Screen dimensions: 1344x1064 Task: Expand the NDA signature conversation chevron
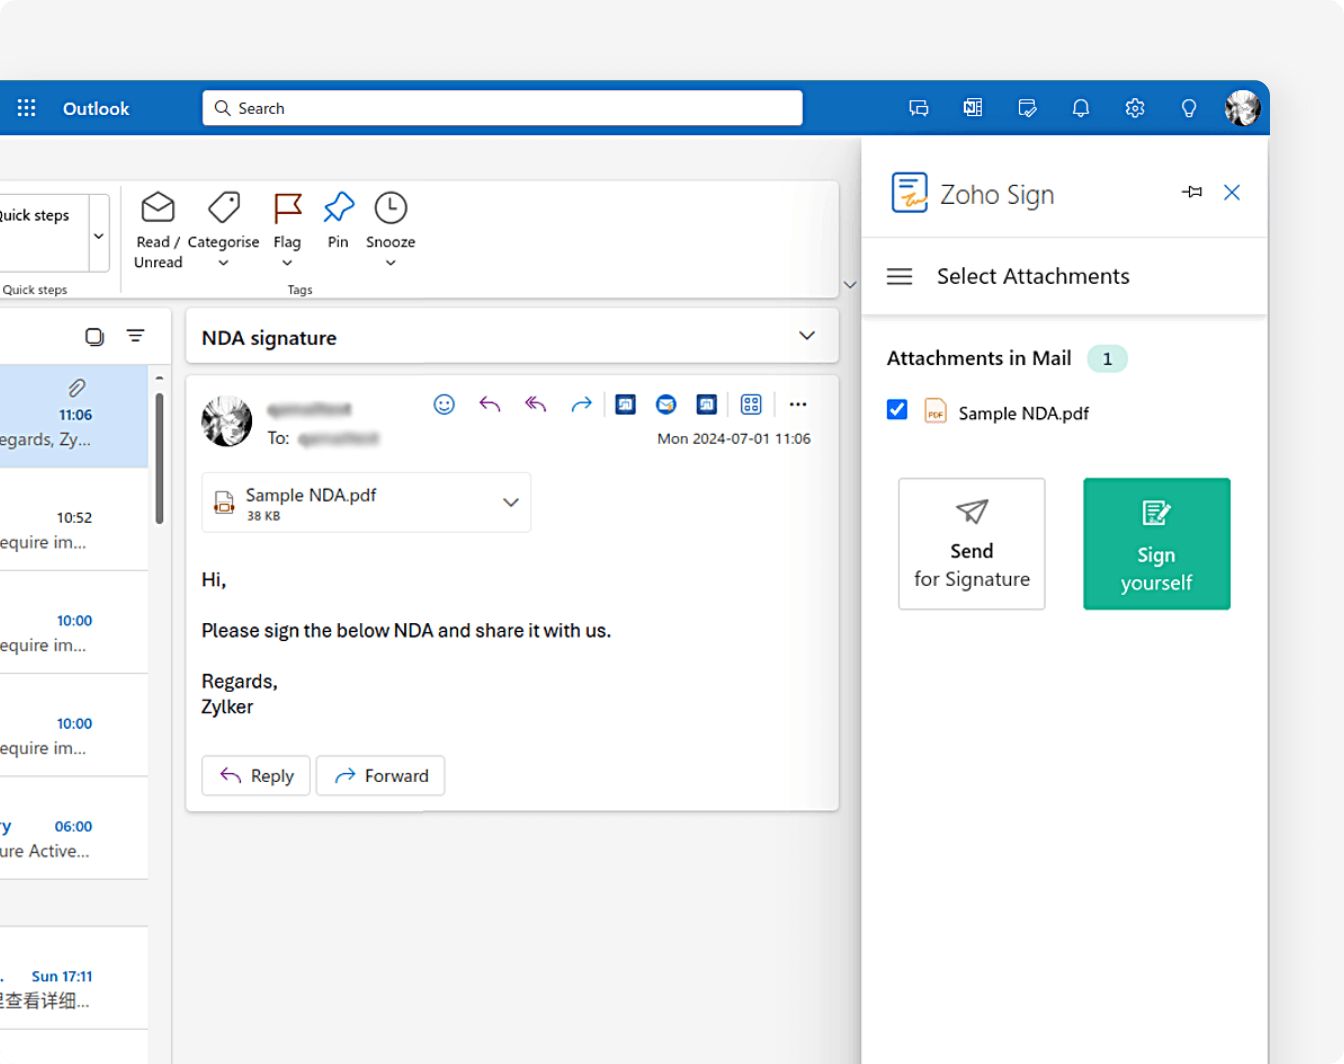point(807,336)
